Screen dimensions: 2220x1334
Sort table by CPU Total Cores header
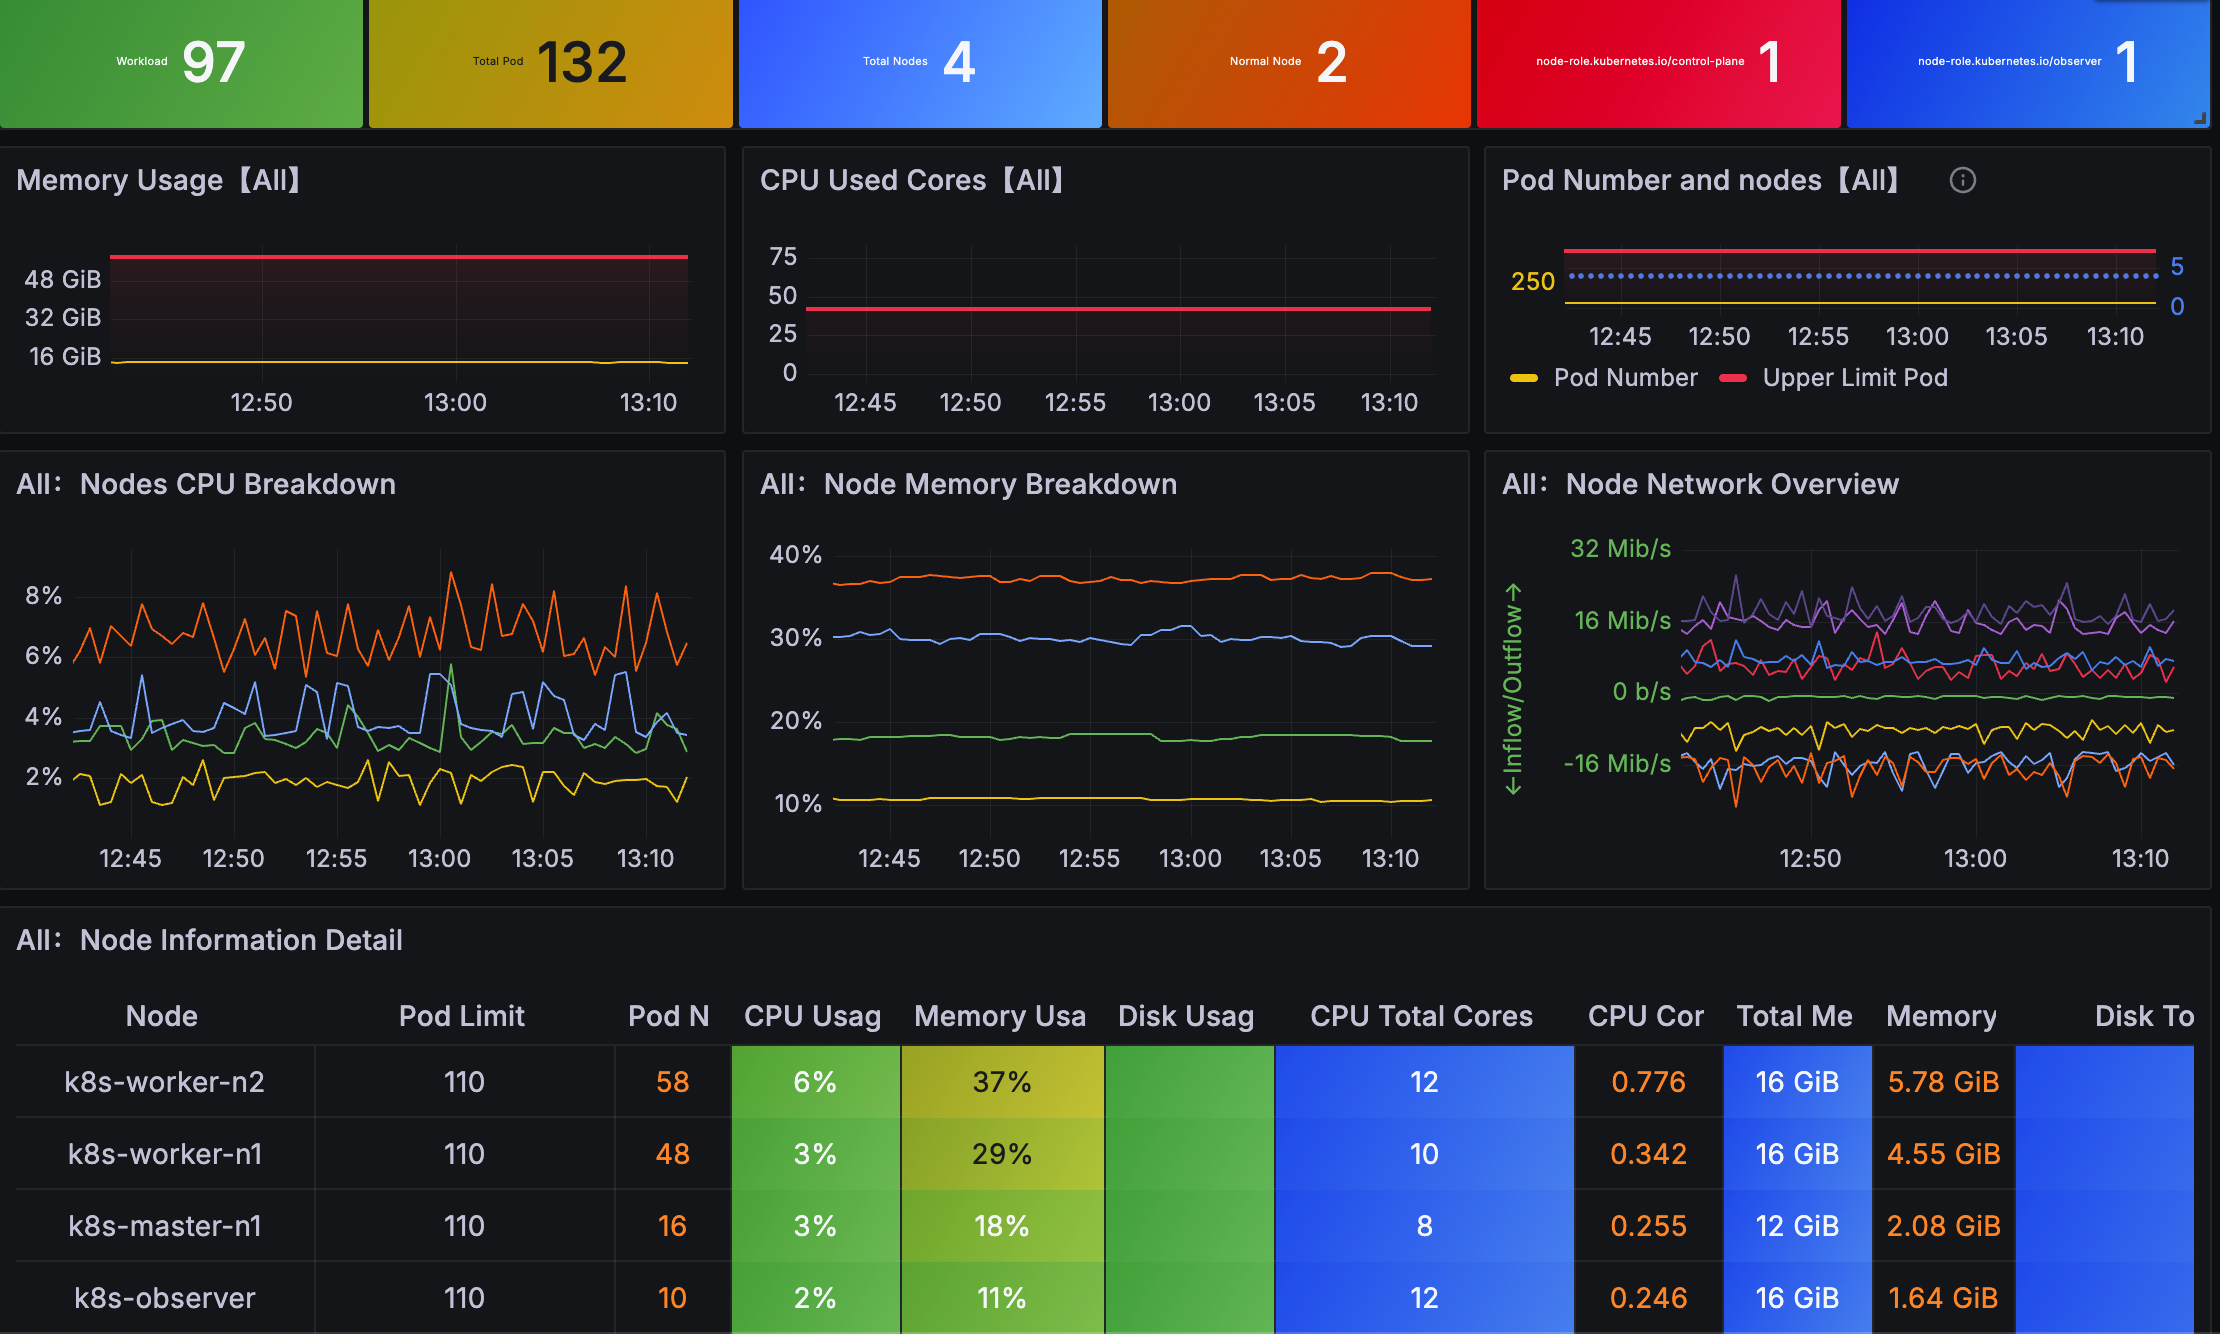[x=1421, y=1016]
